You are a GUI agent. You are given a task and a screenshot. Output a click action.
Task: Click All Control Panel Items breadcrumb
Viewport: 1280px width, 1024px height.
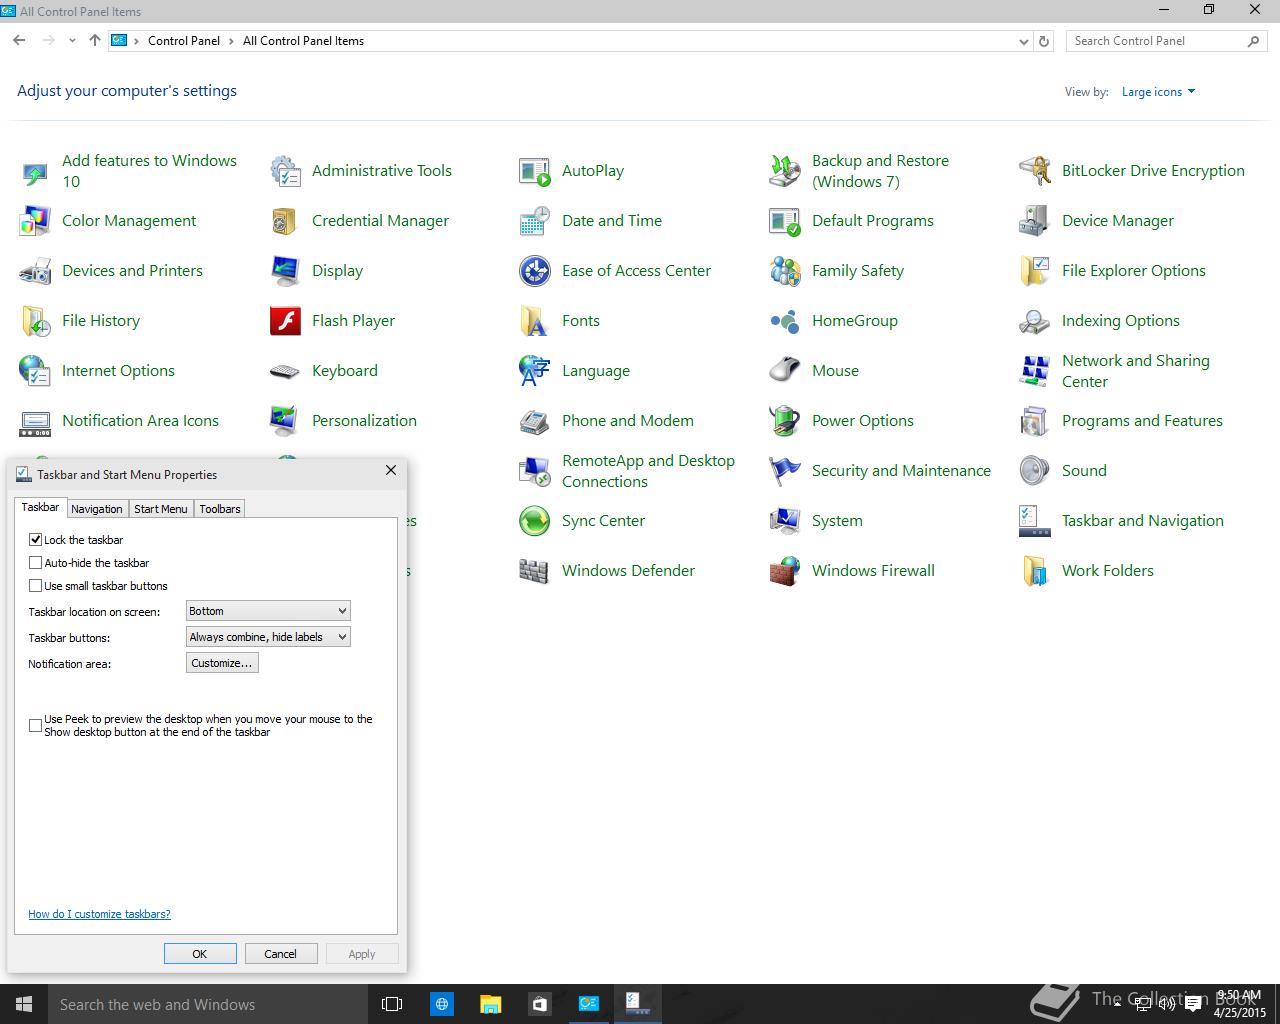coord(303,41)
